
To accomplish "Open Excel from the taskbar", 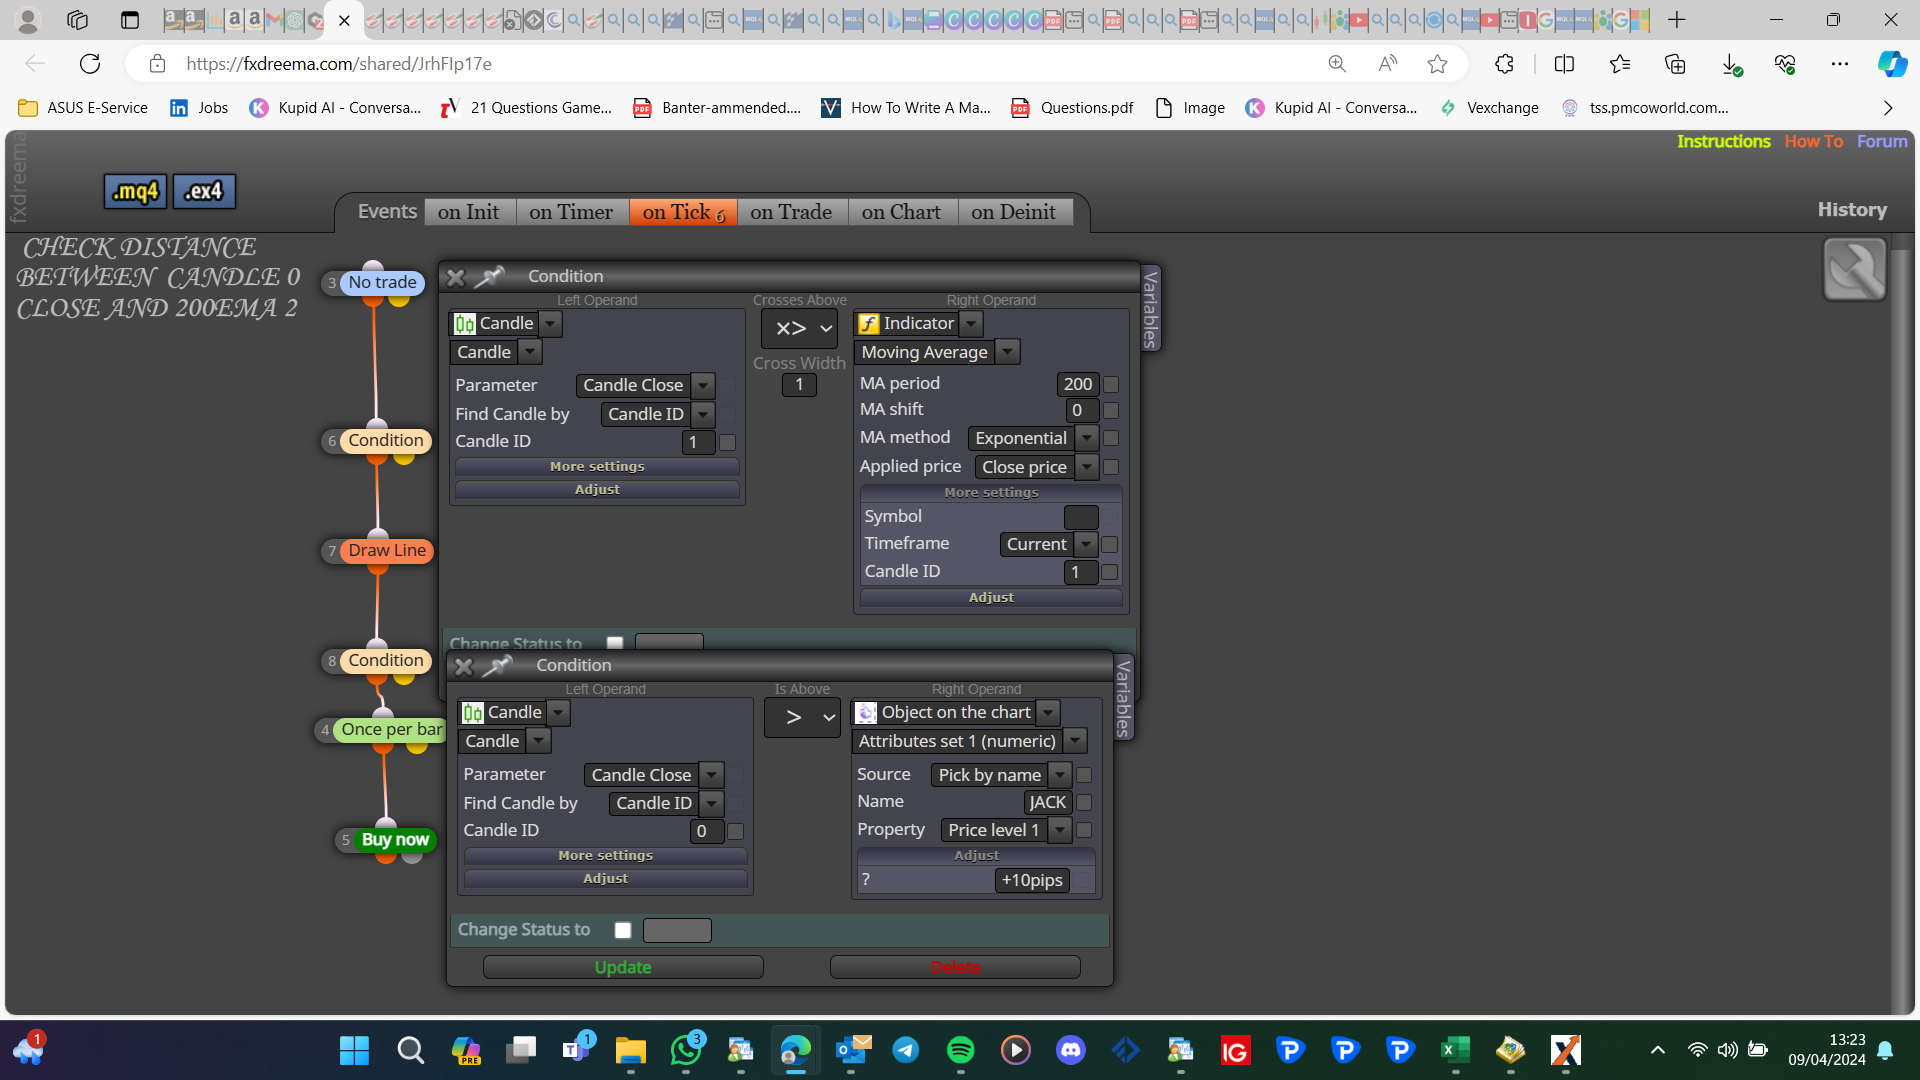I will 1455,1050.
